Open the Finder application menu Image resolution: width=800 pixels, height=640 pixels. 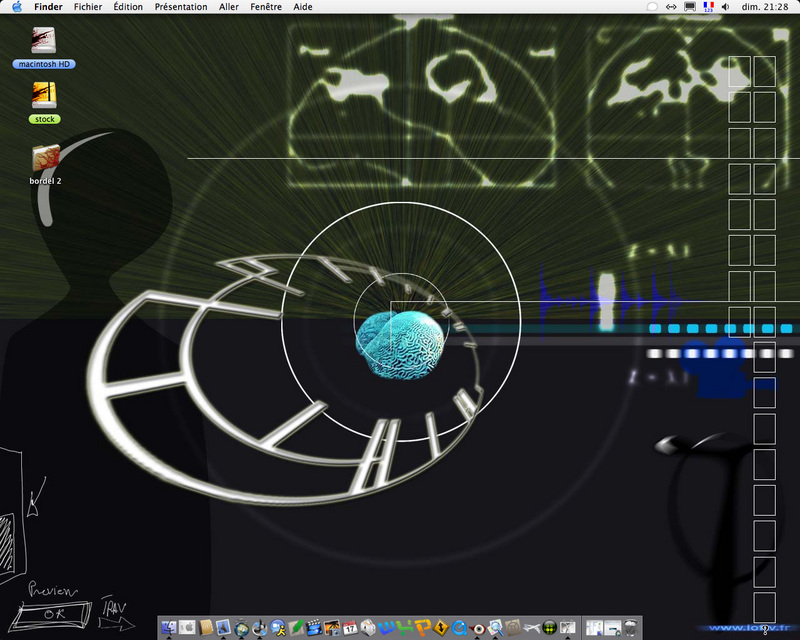48,7
